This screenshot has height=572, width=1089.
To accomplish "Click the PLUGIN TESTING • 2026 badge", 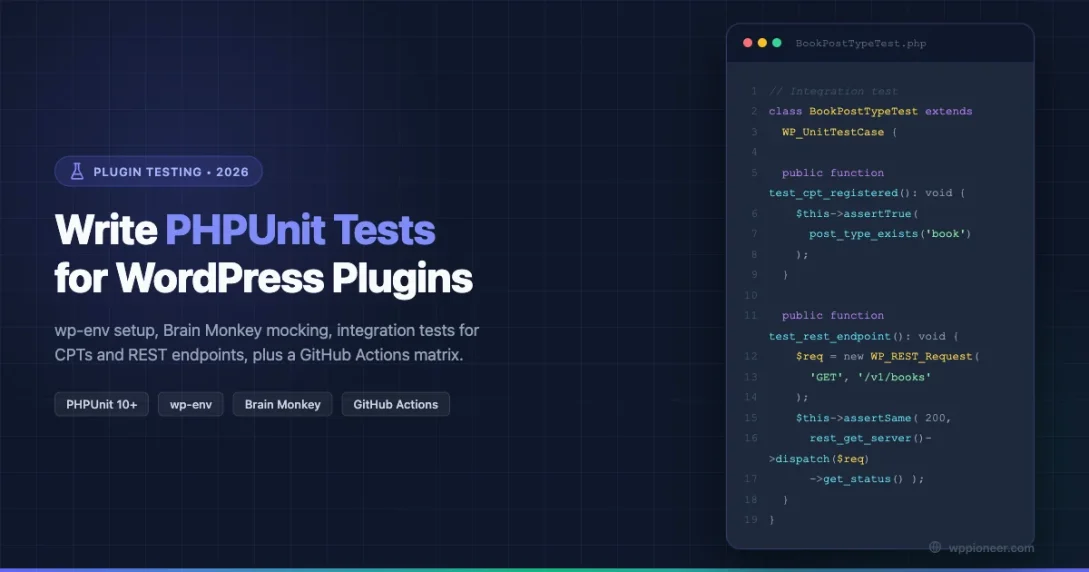I will (x=158, y=171).
